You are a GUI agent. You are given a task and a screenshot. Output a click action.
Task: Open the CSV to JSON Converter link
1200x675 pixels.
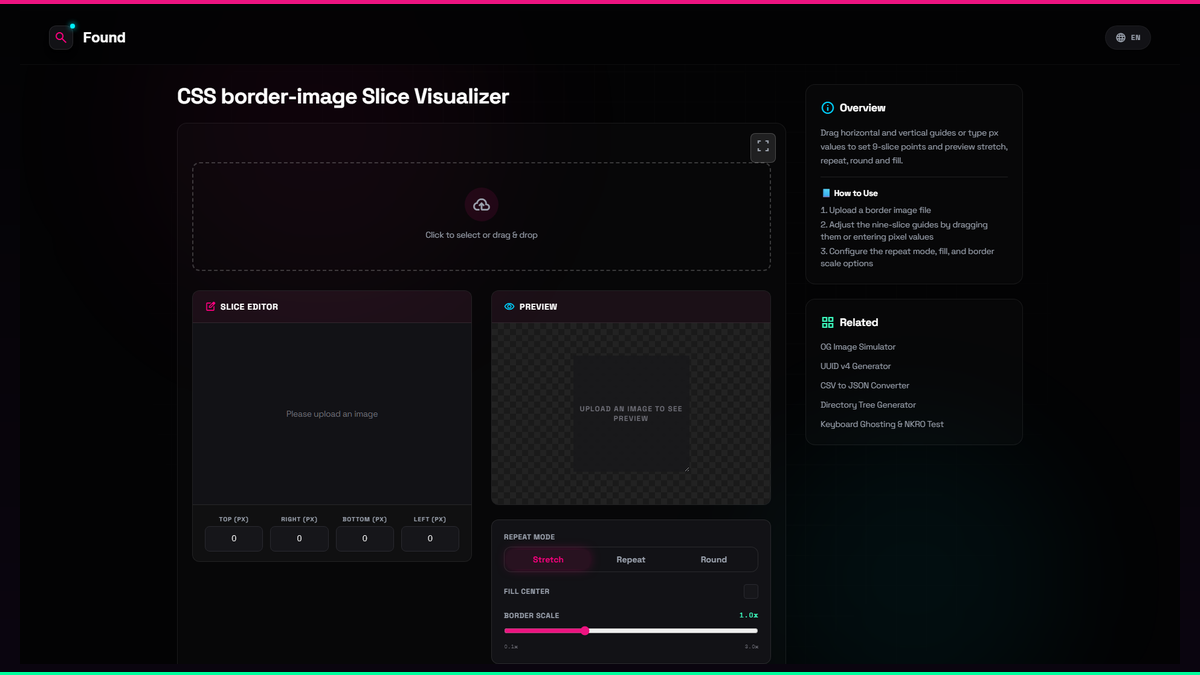tap(865, 385)
